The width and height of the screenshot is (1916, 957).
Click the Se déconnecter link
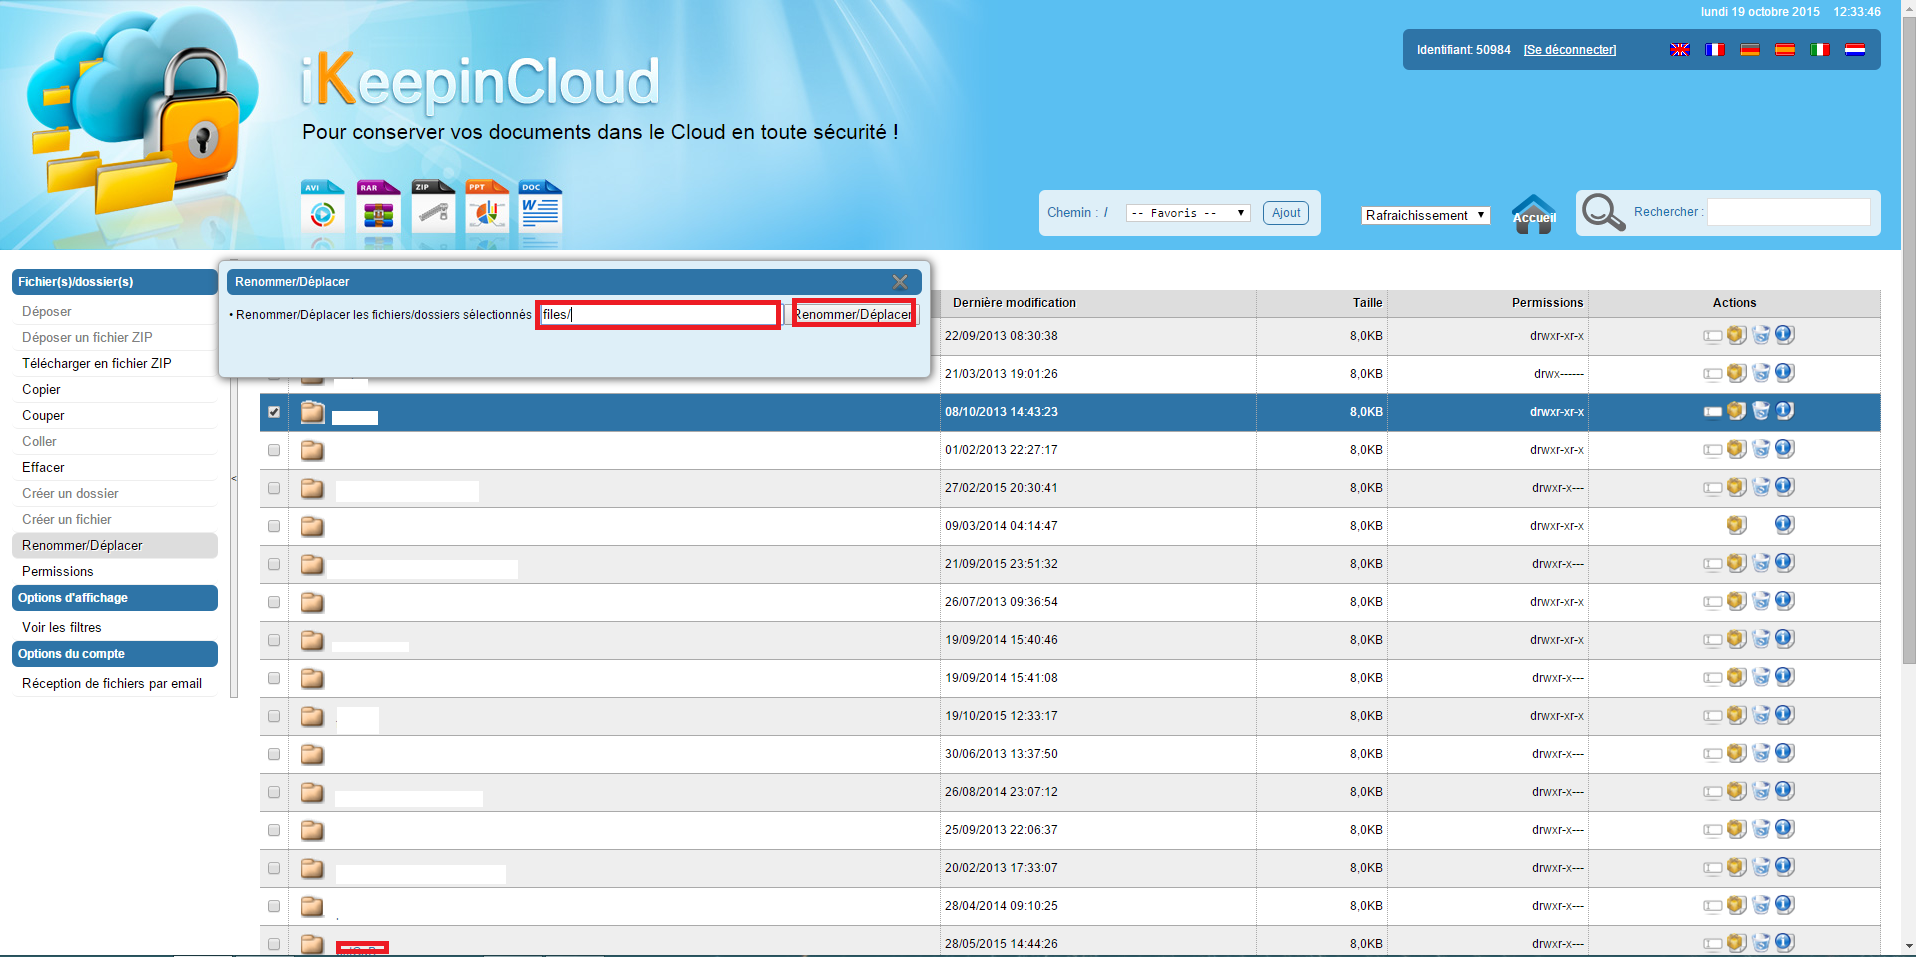pyautogui.click(x=1569, y=49)
